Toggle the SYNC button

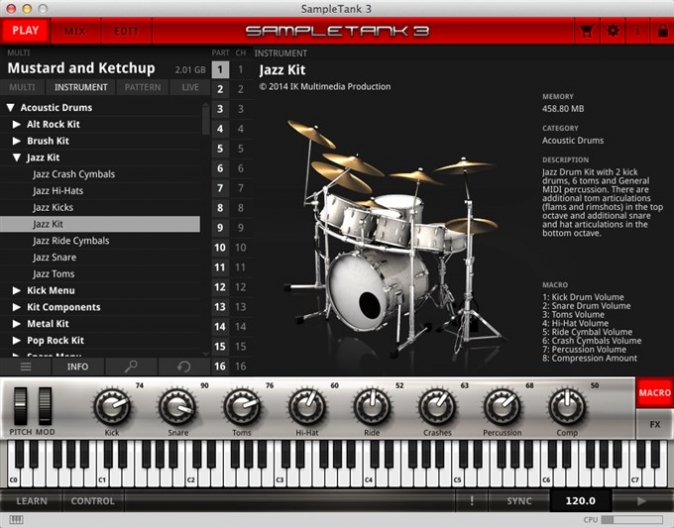pyautogui.click(x=519, y=501)
